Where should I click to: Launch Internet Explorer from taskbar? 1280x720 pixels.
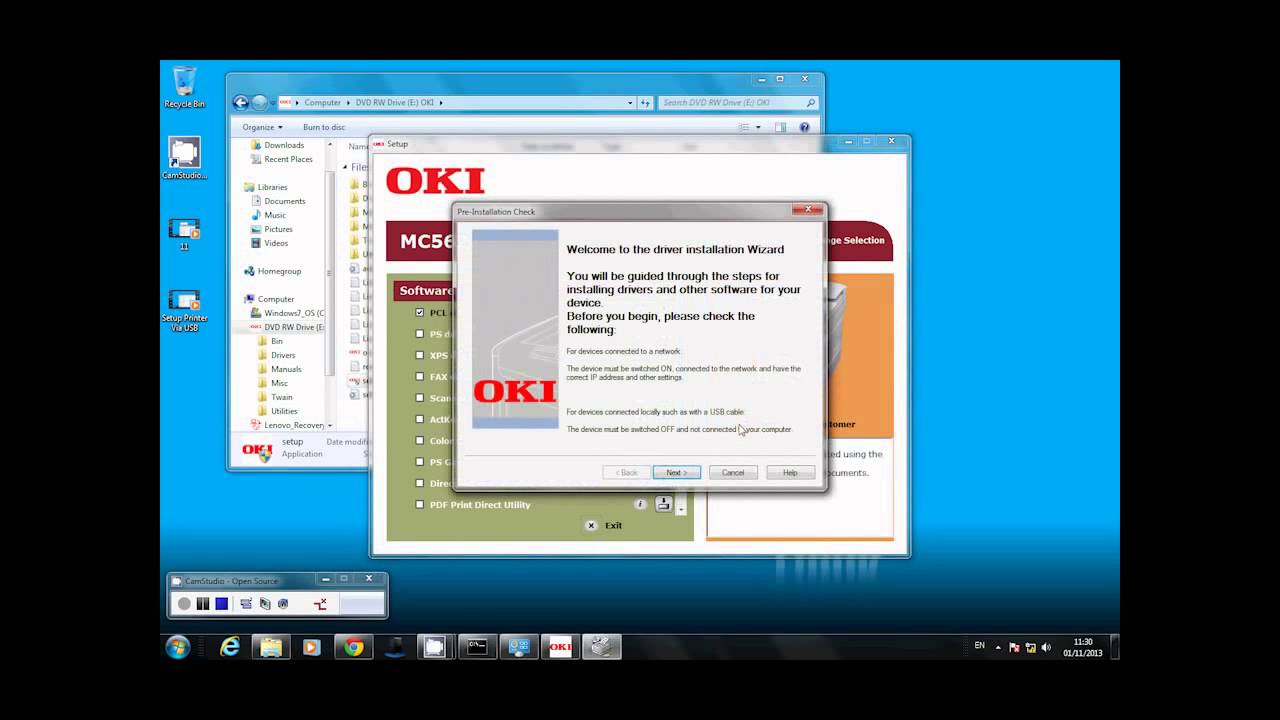coord(230,647)
